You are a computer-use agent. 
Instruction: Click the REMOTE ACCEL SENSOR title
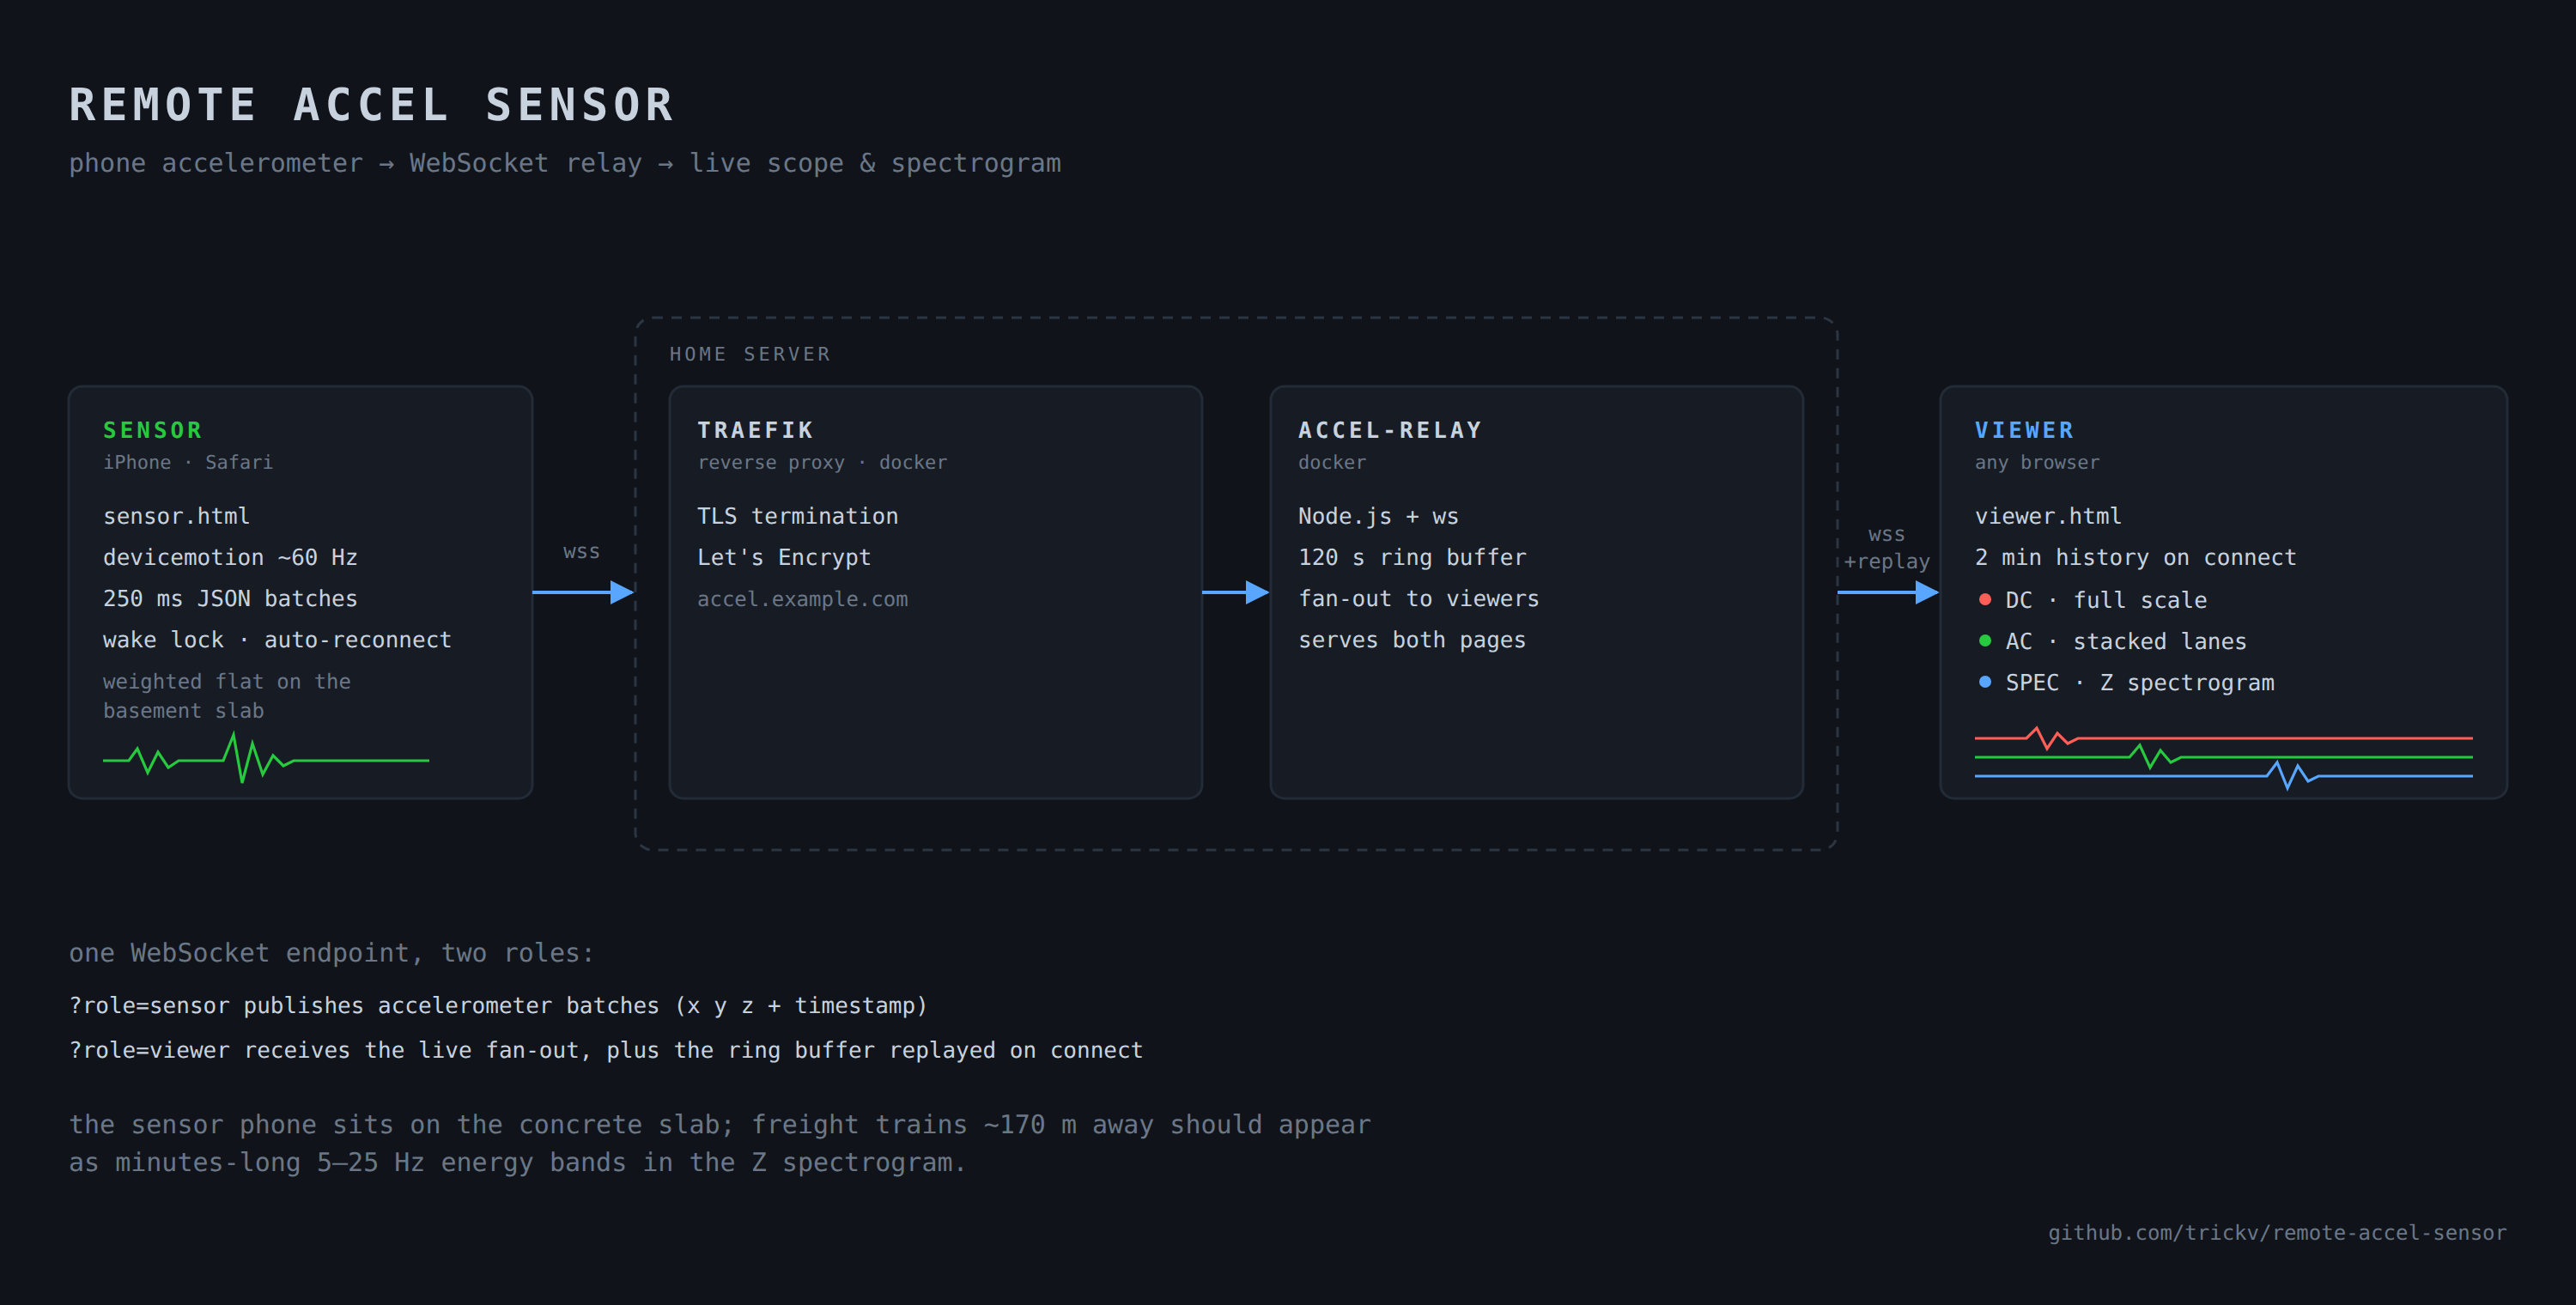372,105
